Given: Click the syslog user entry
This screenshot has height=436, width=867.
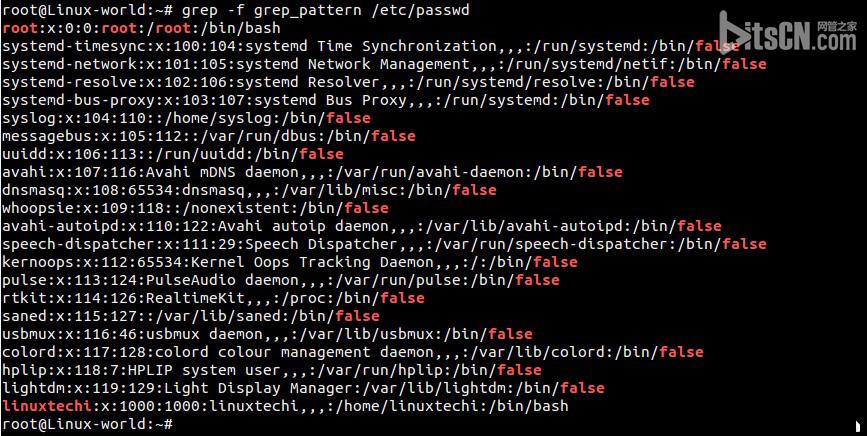Looking at the screenshot, I should pos(186,118).
